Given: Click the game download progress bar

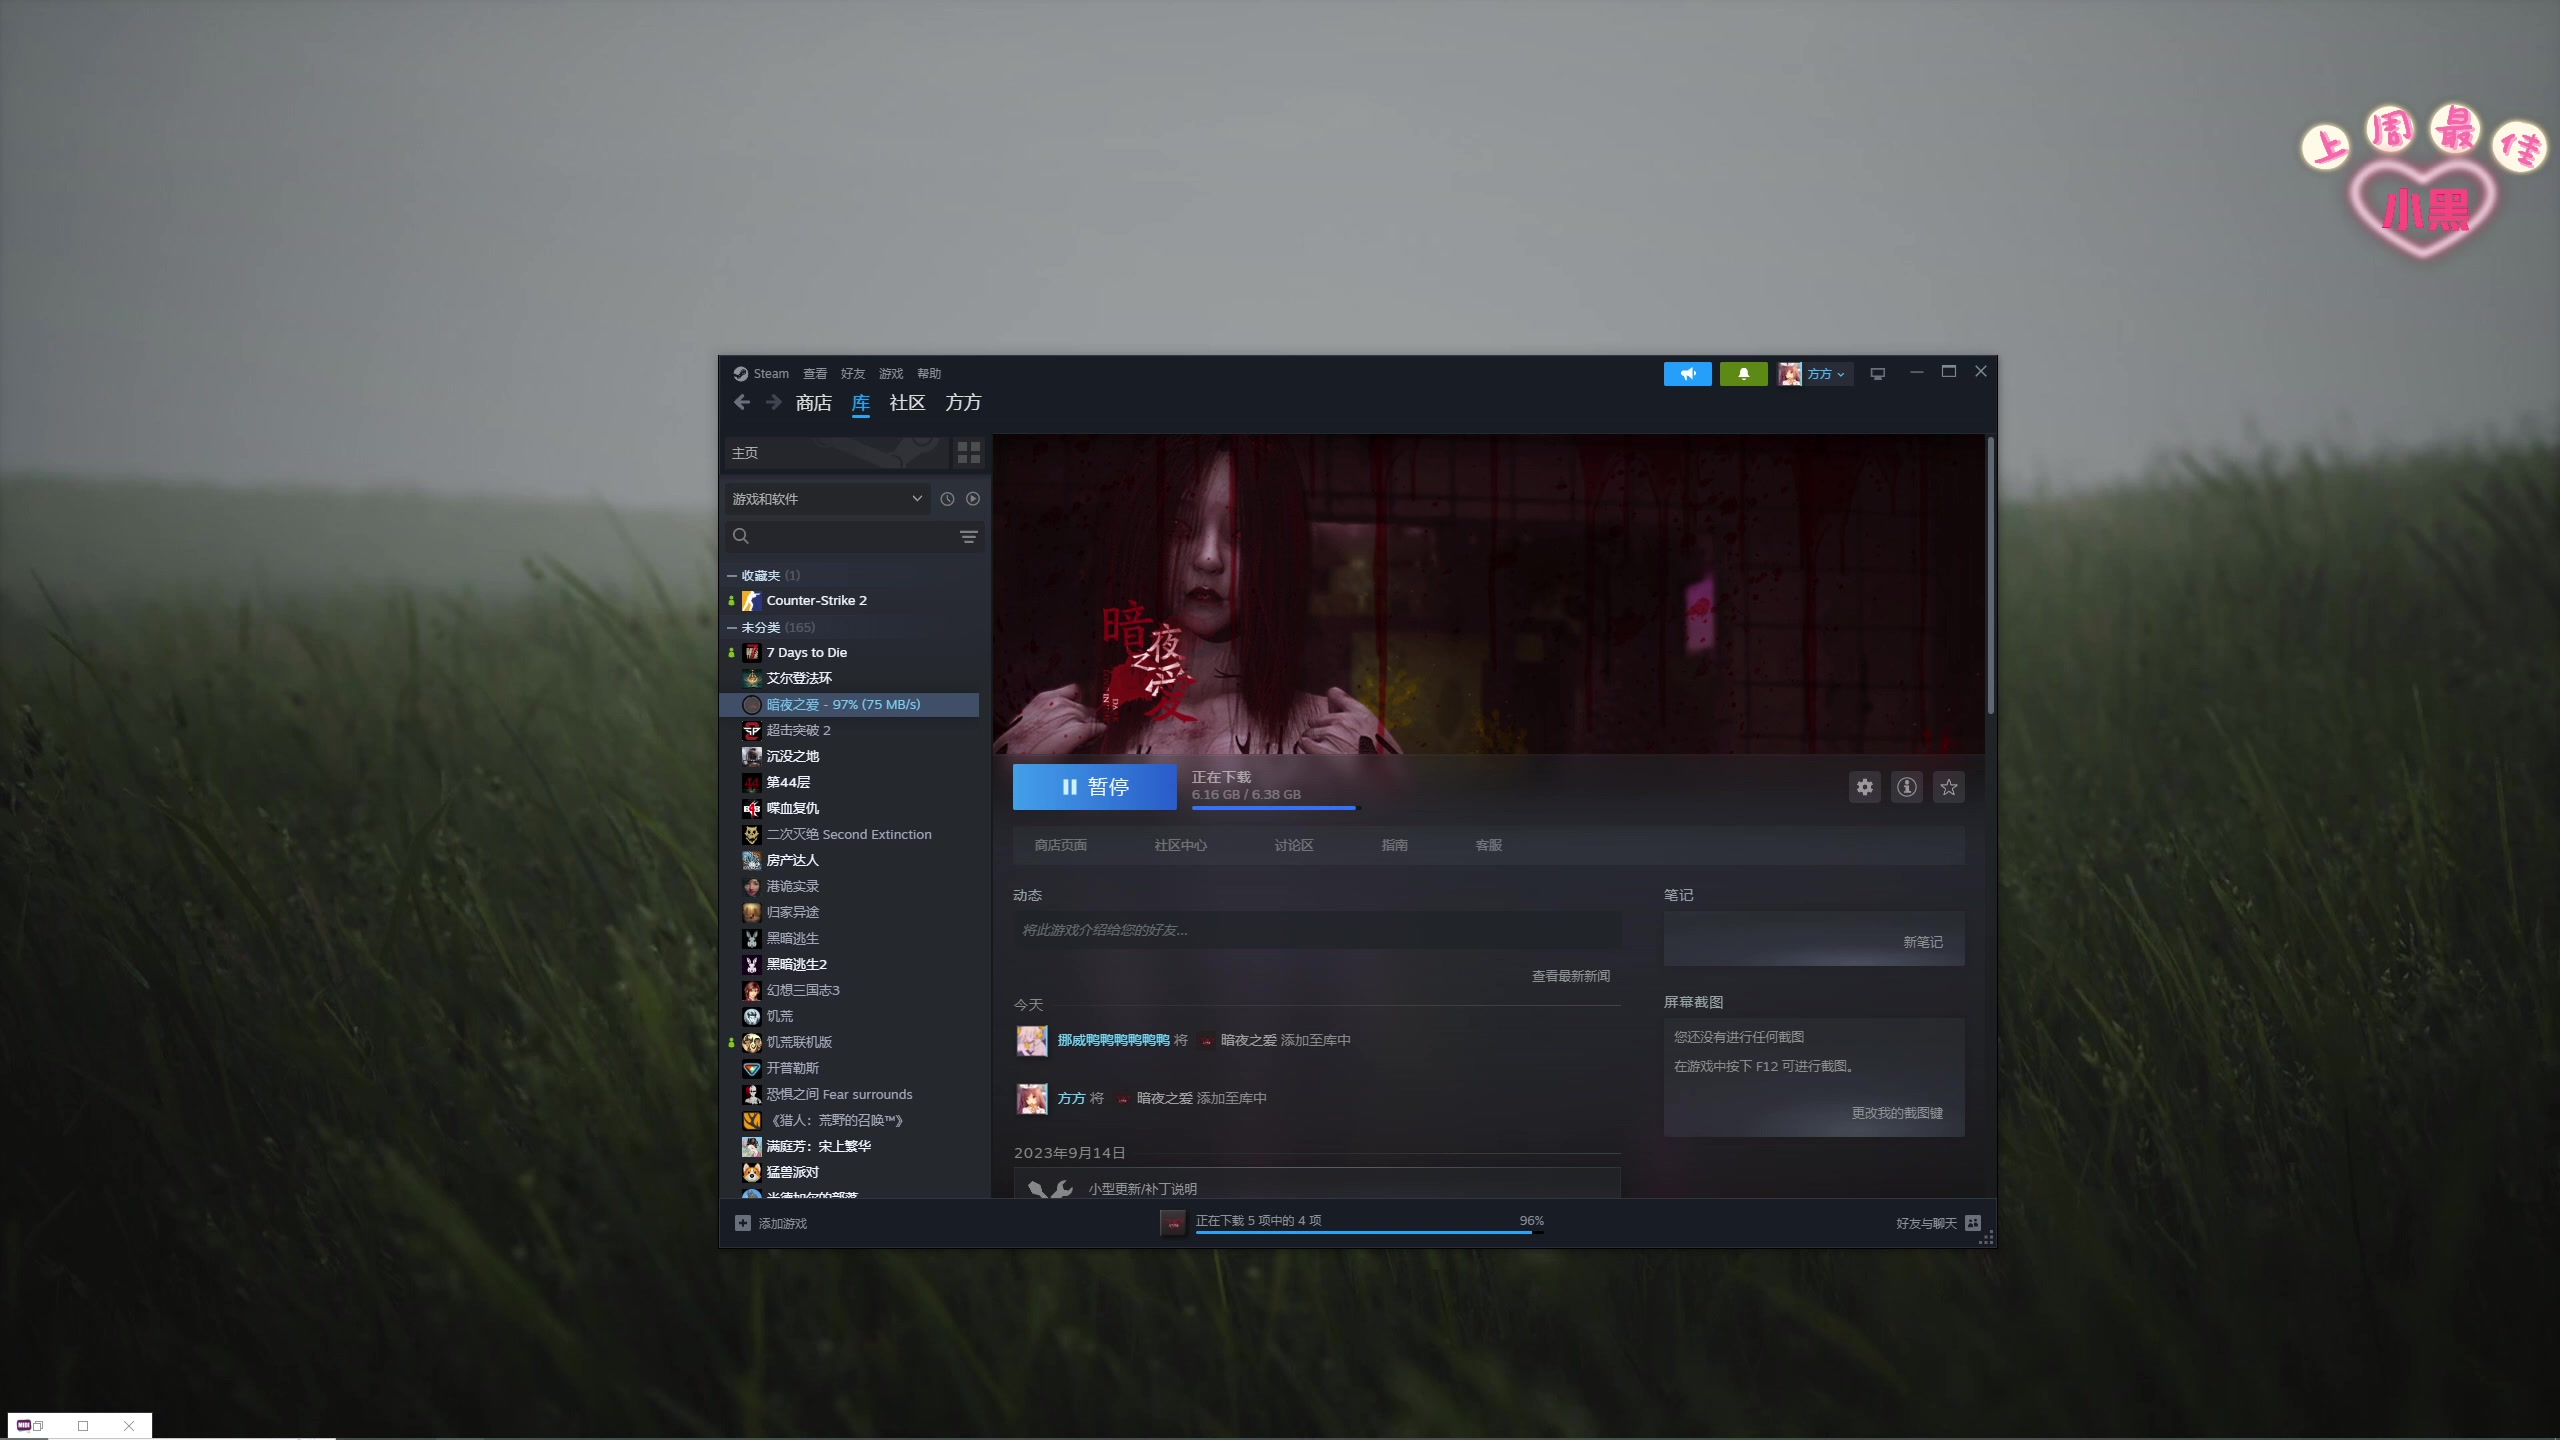Looking at the screenshot, I should coord(1276,808).
